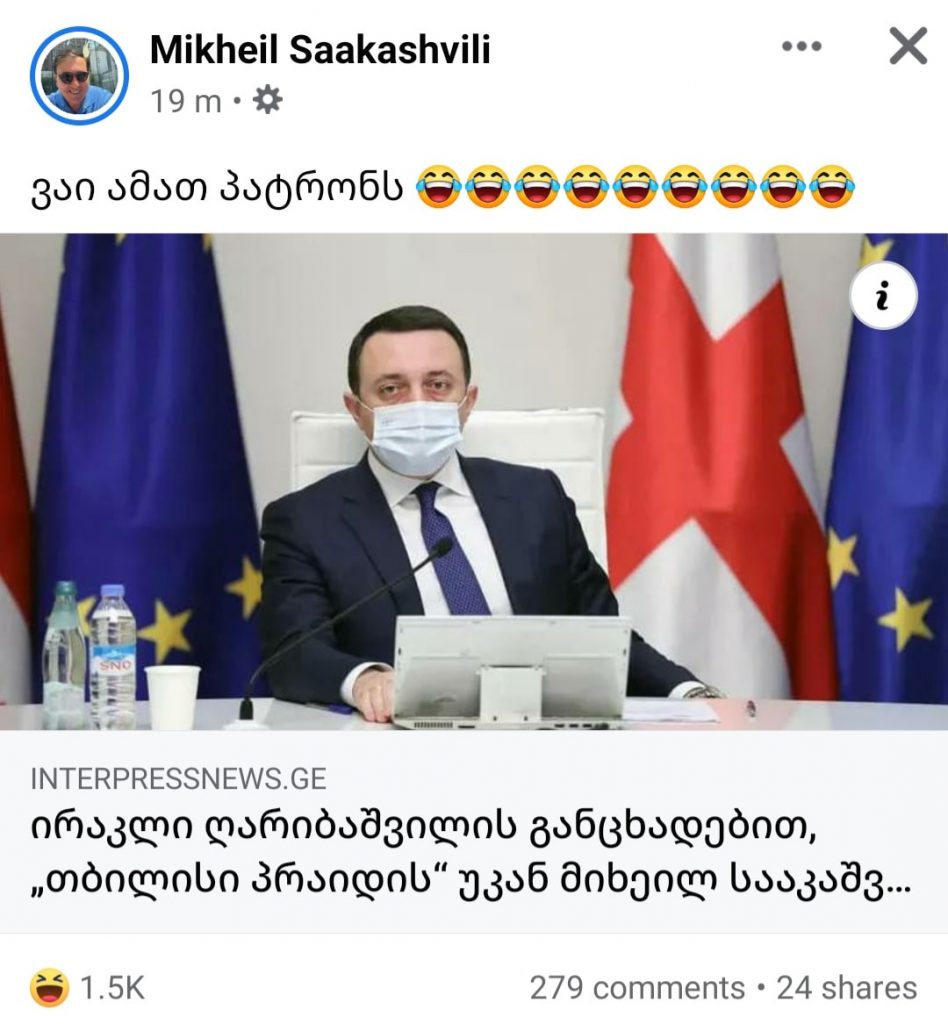Click the 19 m post timestamp
The width and height of the screenshot is (948, 1024).
tap(186, 101)
